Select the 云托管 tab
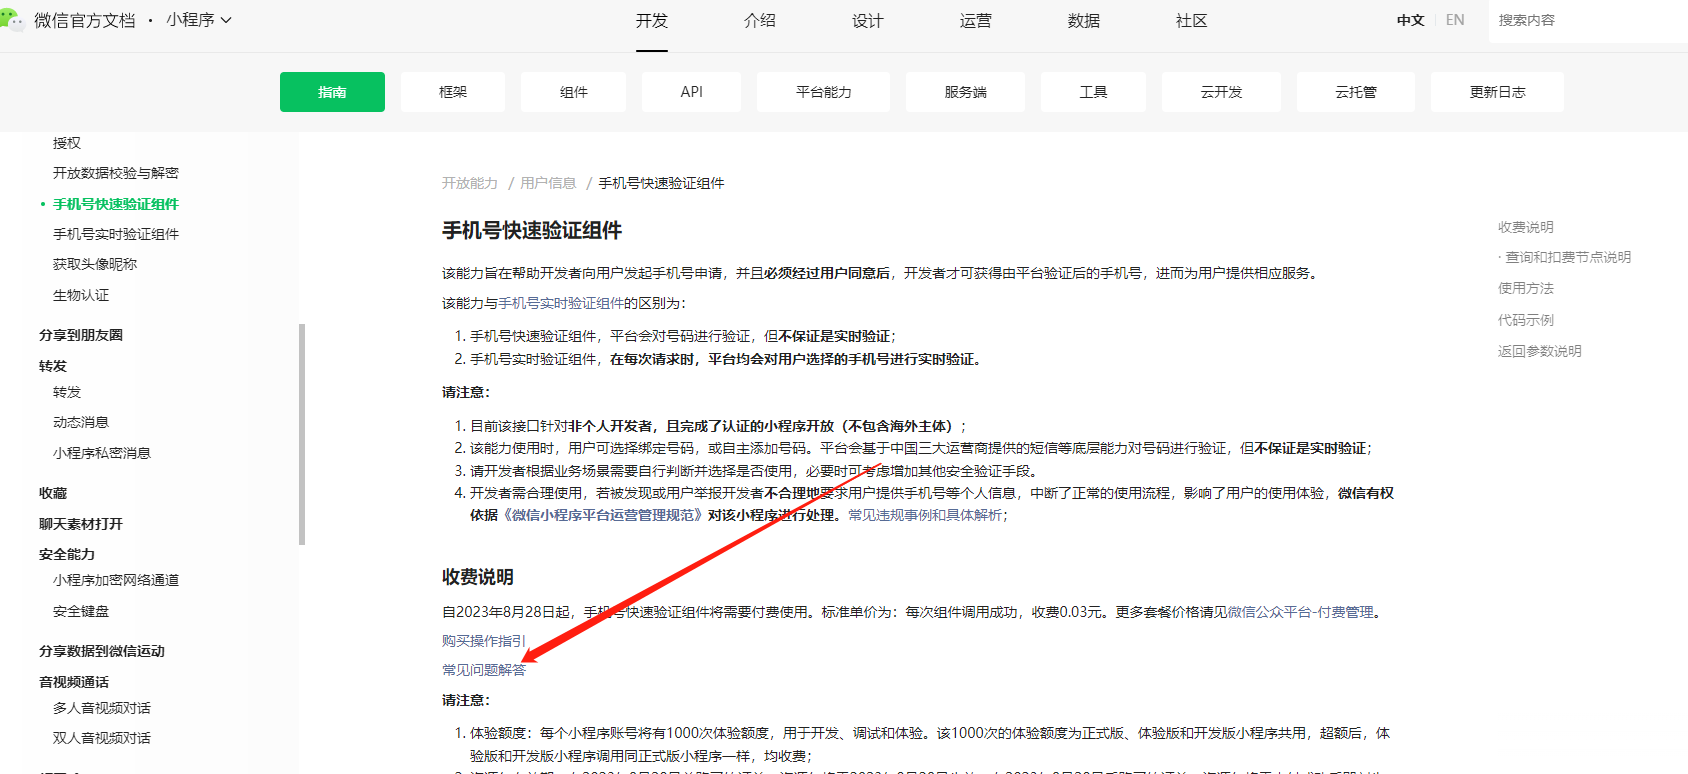 [x=1356, y=92]
